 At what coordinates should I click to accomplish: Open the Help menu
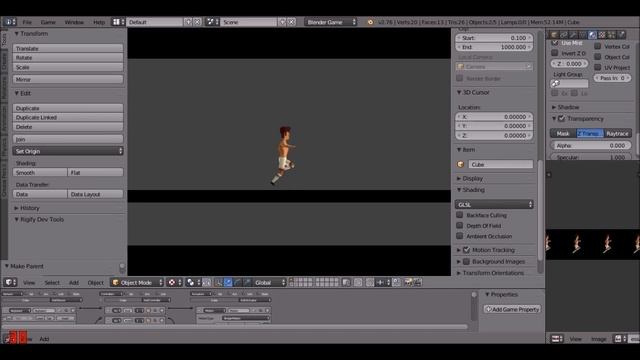(x=99, y=22)
